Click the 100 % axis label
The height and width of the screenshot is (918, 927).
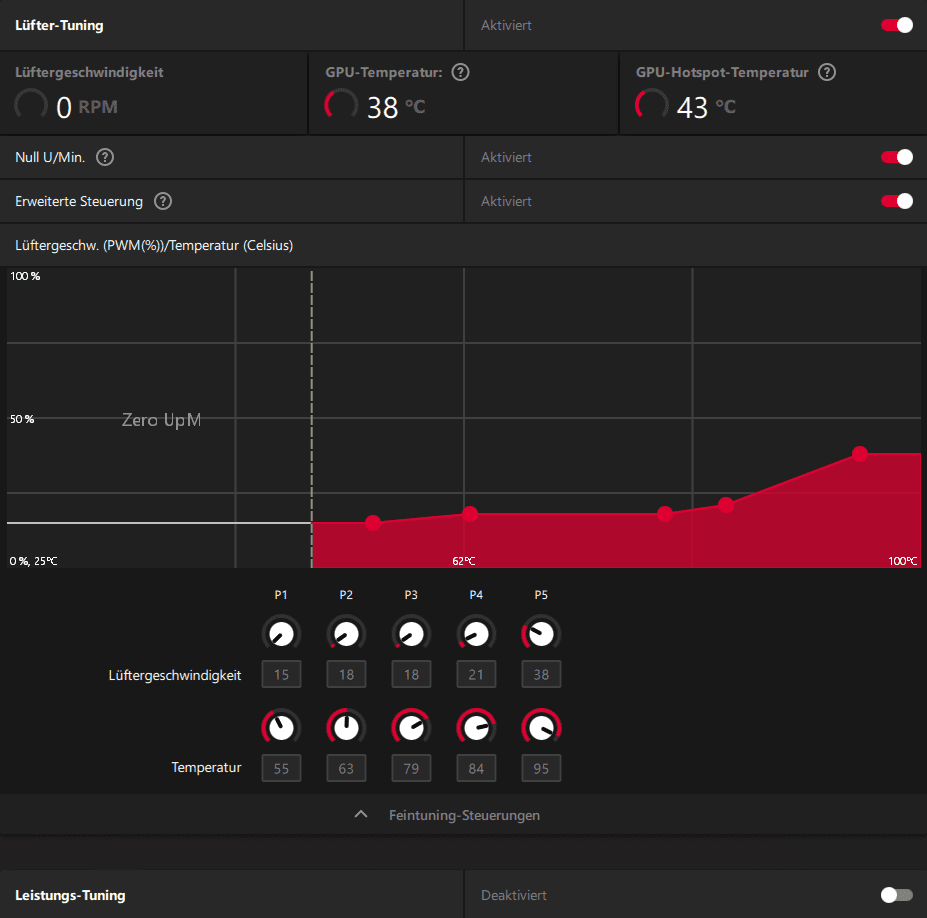tap(25, 276)
